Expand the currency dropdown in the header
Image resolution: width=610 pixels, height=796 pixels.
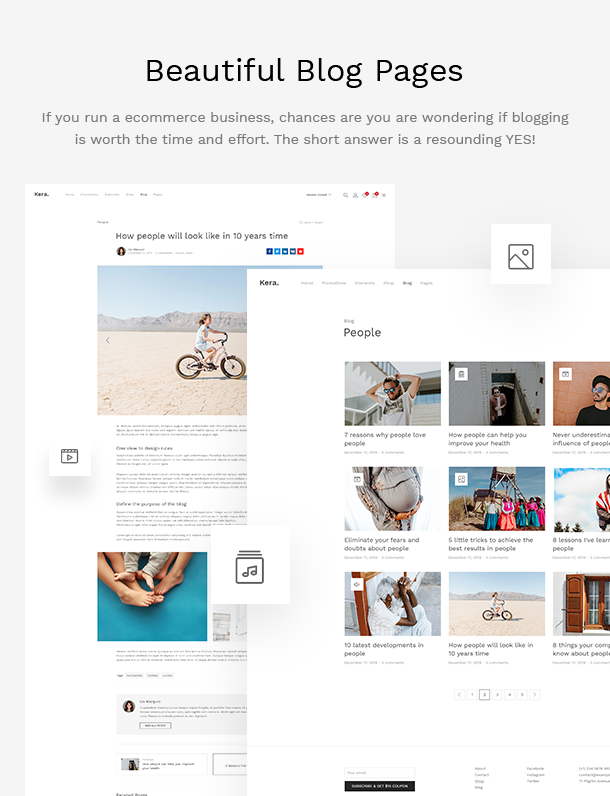pos(319,195)
